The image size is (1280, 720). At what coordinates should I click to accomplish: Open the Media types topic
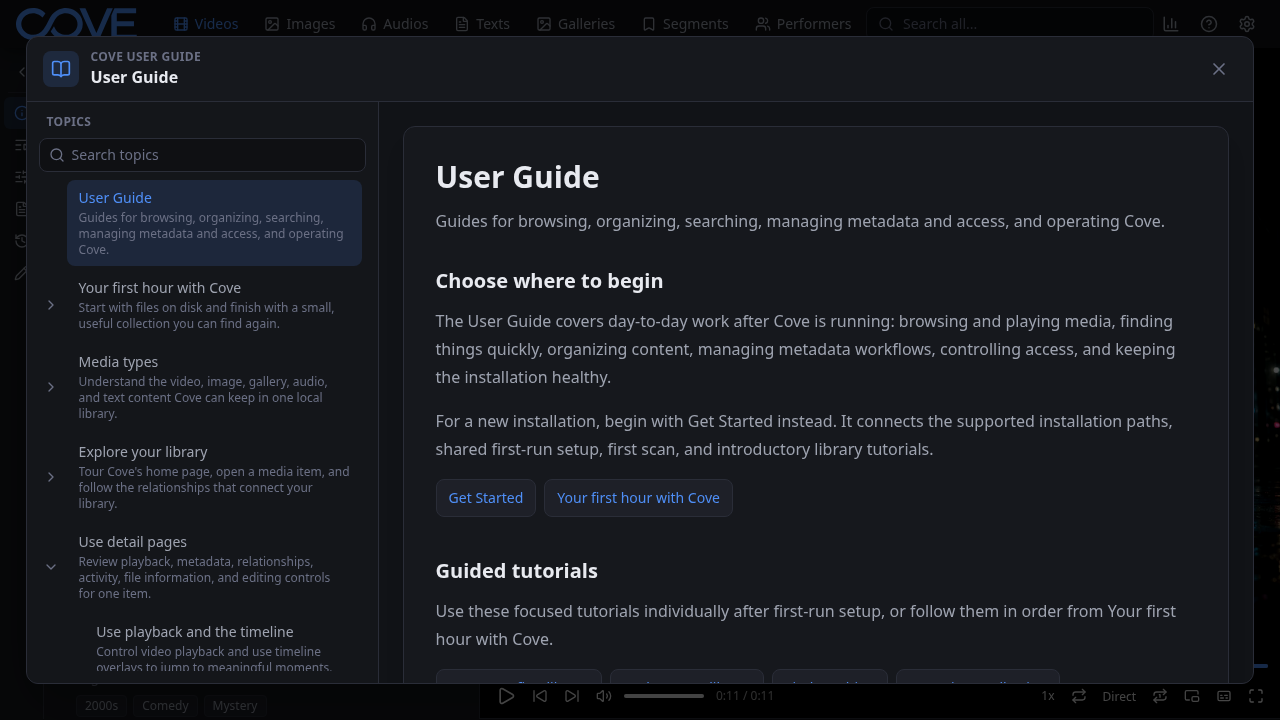click(x=214, y=387)
